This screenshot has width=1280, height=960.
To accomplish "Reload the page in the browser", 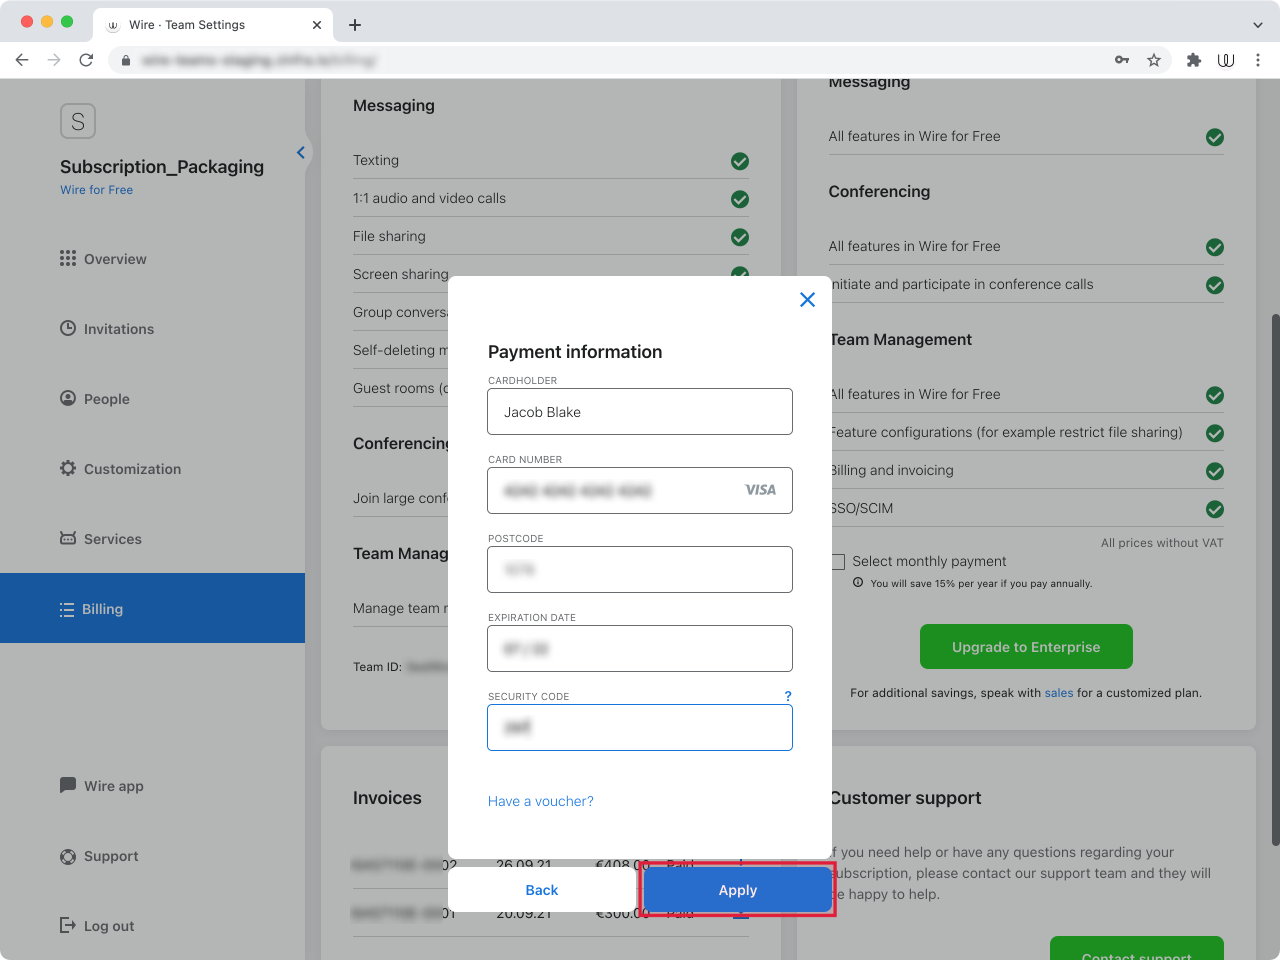I will [86, 60].
